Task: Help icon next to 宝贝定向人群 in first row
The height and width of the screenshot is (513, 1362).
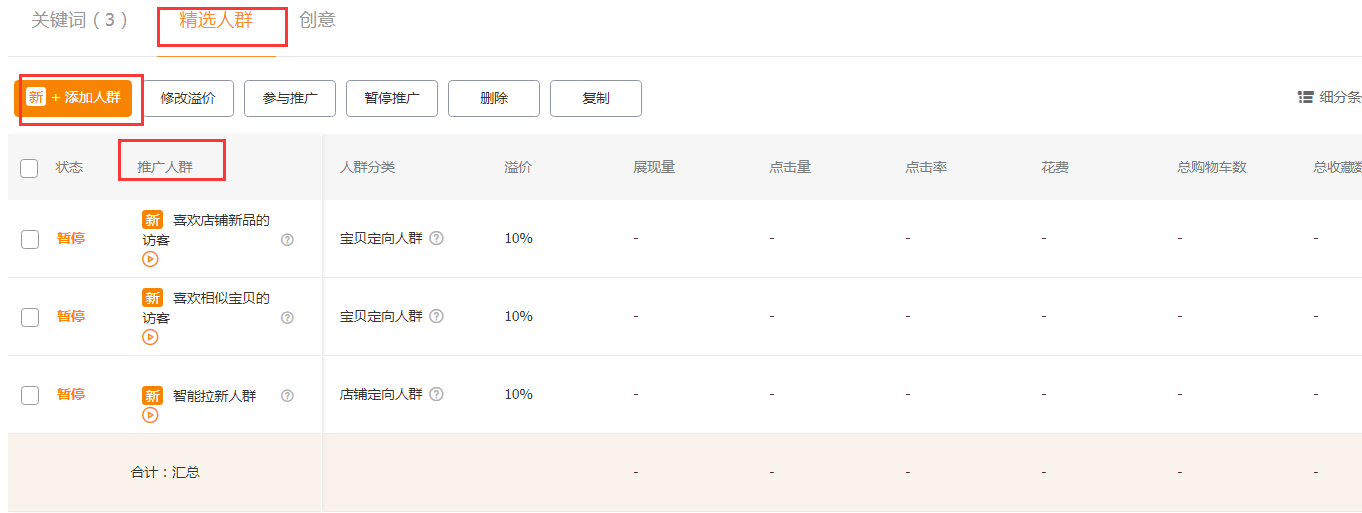Action: pyautogui.click(x=436, y=238)
